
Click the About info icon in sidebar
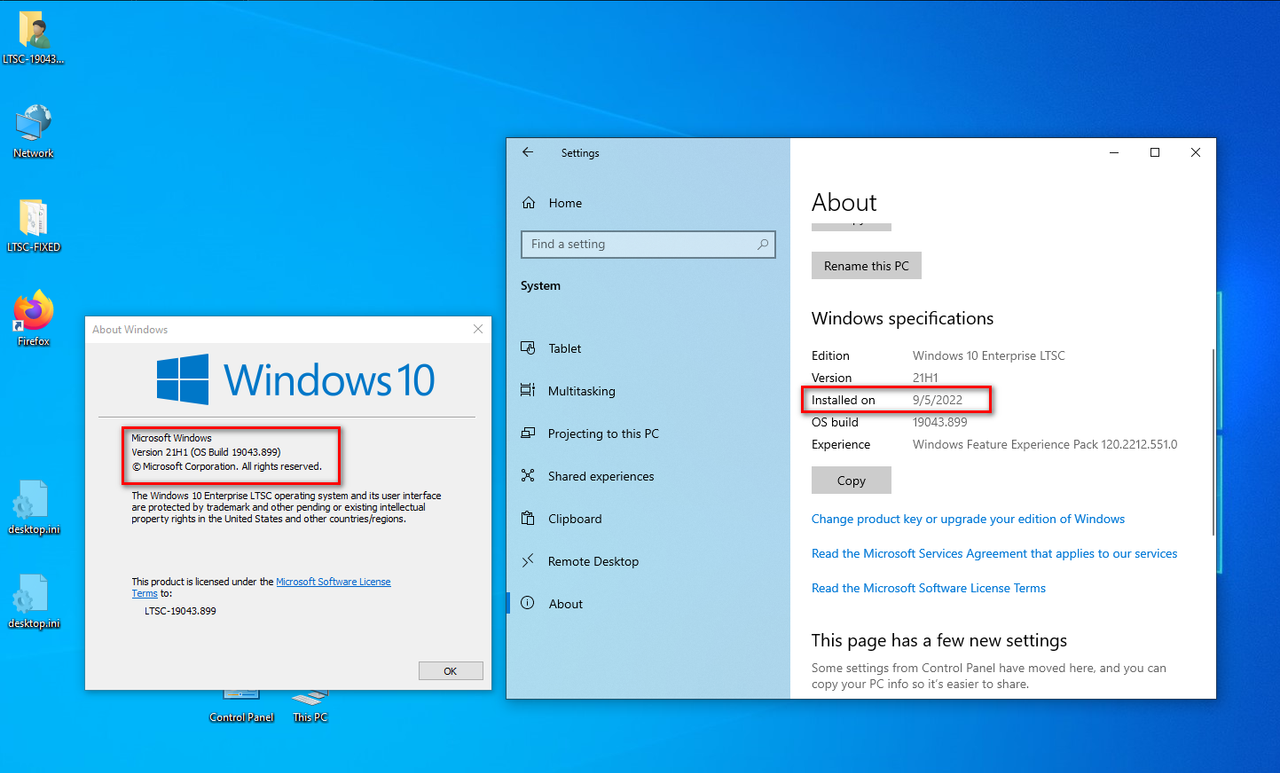click(529, 604)
